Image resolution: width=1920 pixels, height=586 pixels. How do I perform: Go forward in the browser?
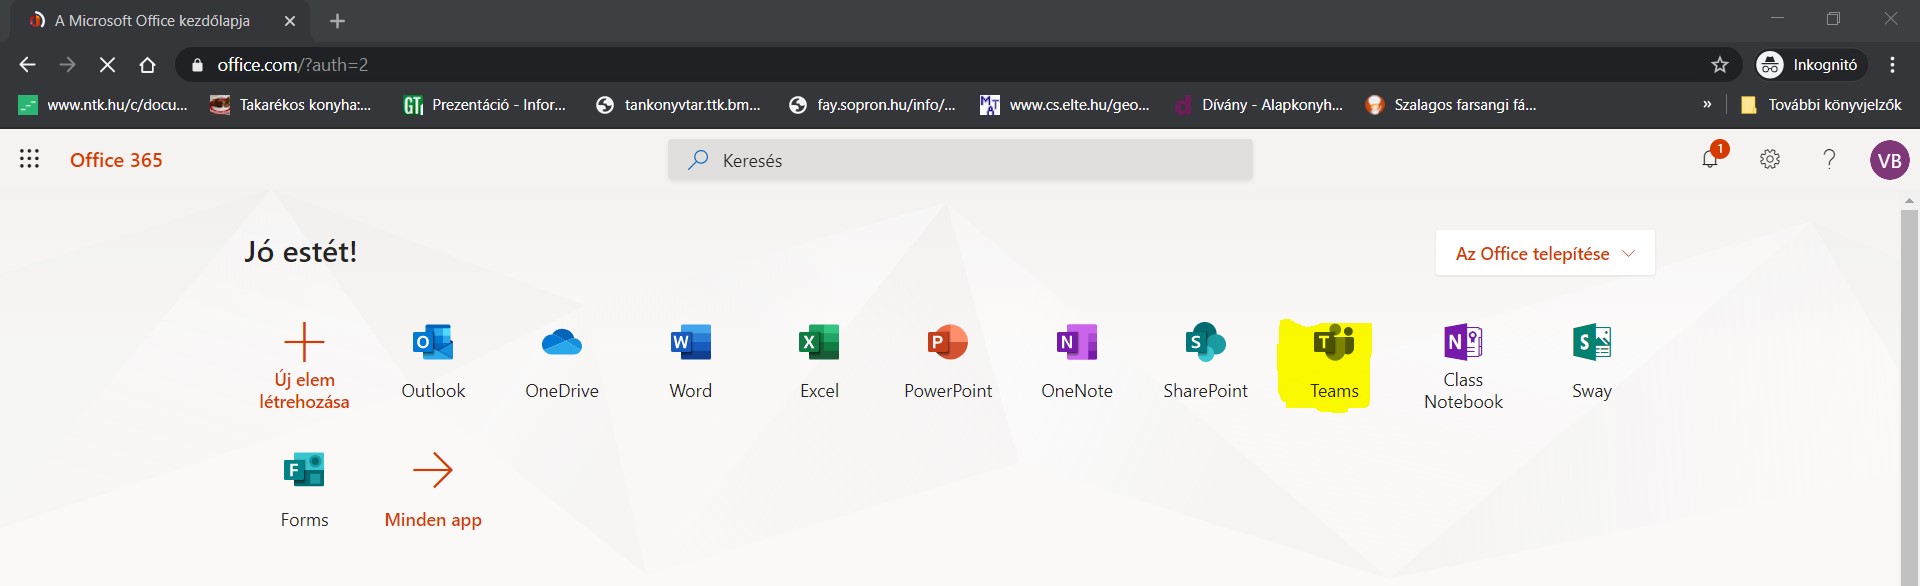(67, 65)
